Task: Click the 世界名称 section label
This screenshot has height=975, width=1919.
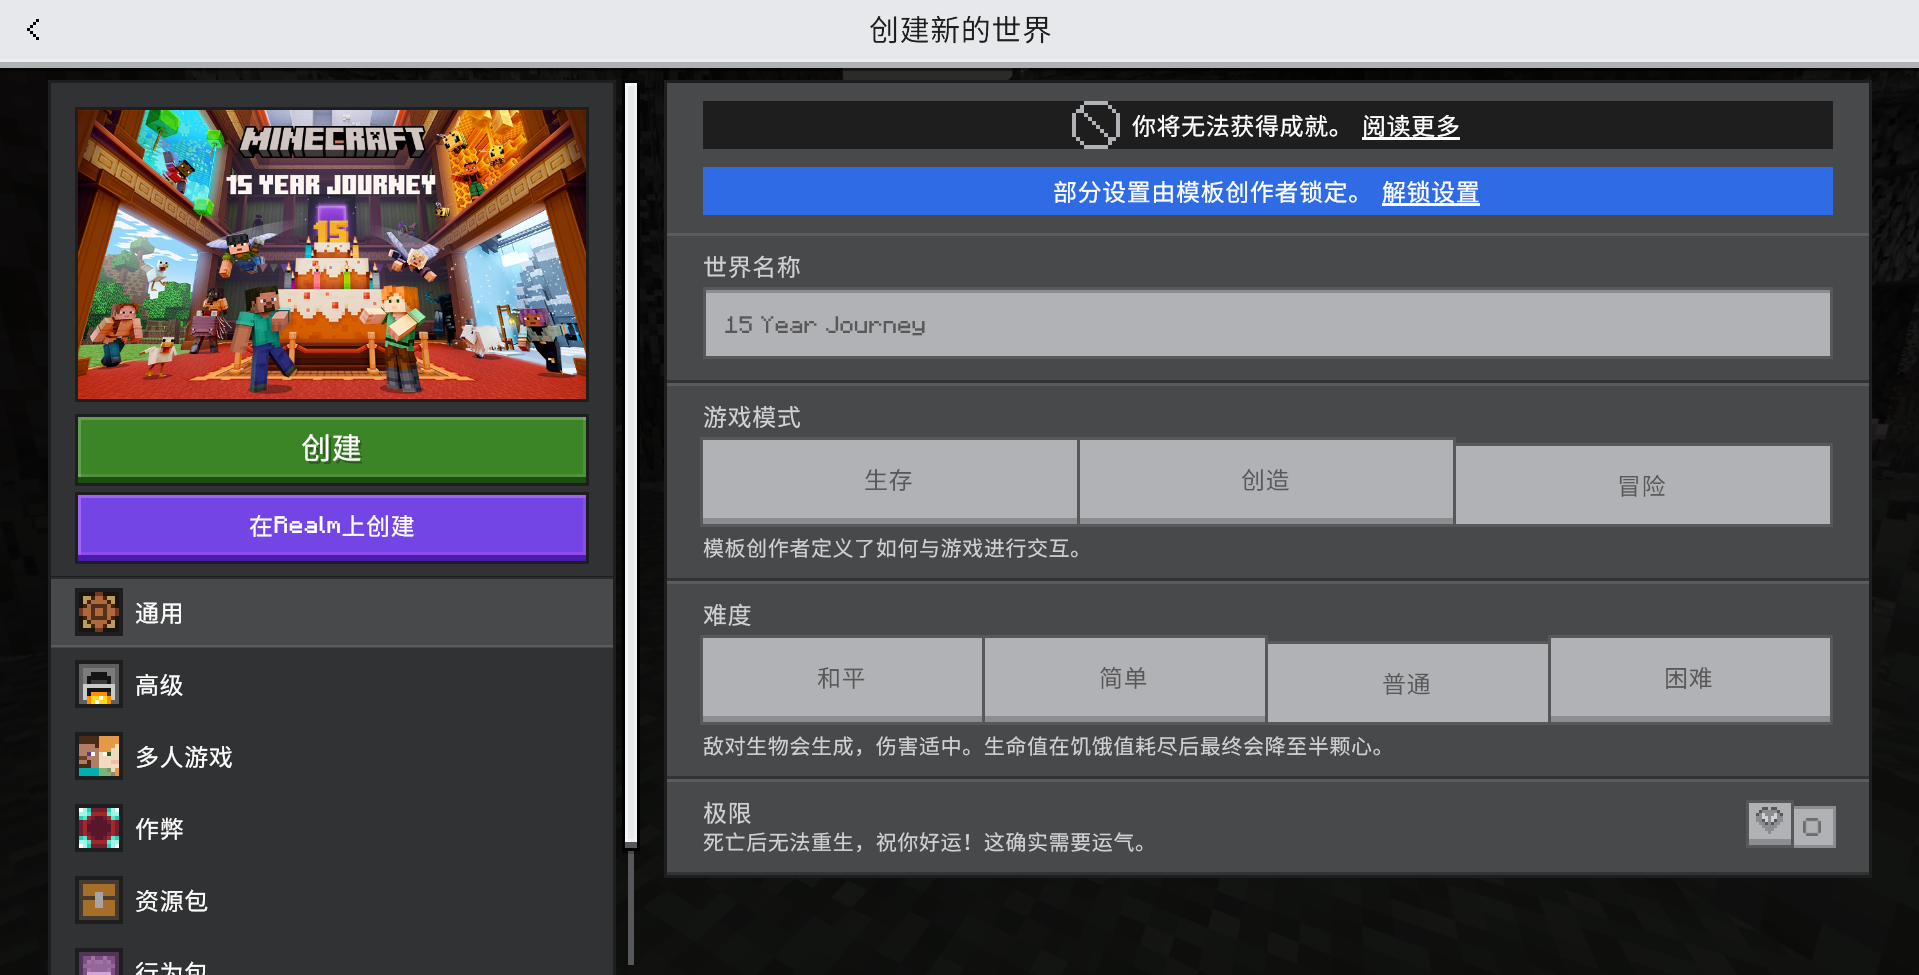Action: point(751,267)
